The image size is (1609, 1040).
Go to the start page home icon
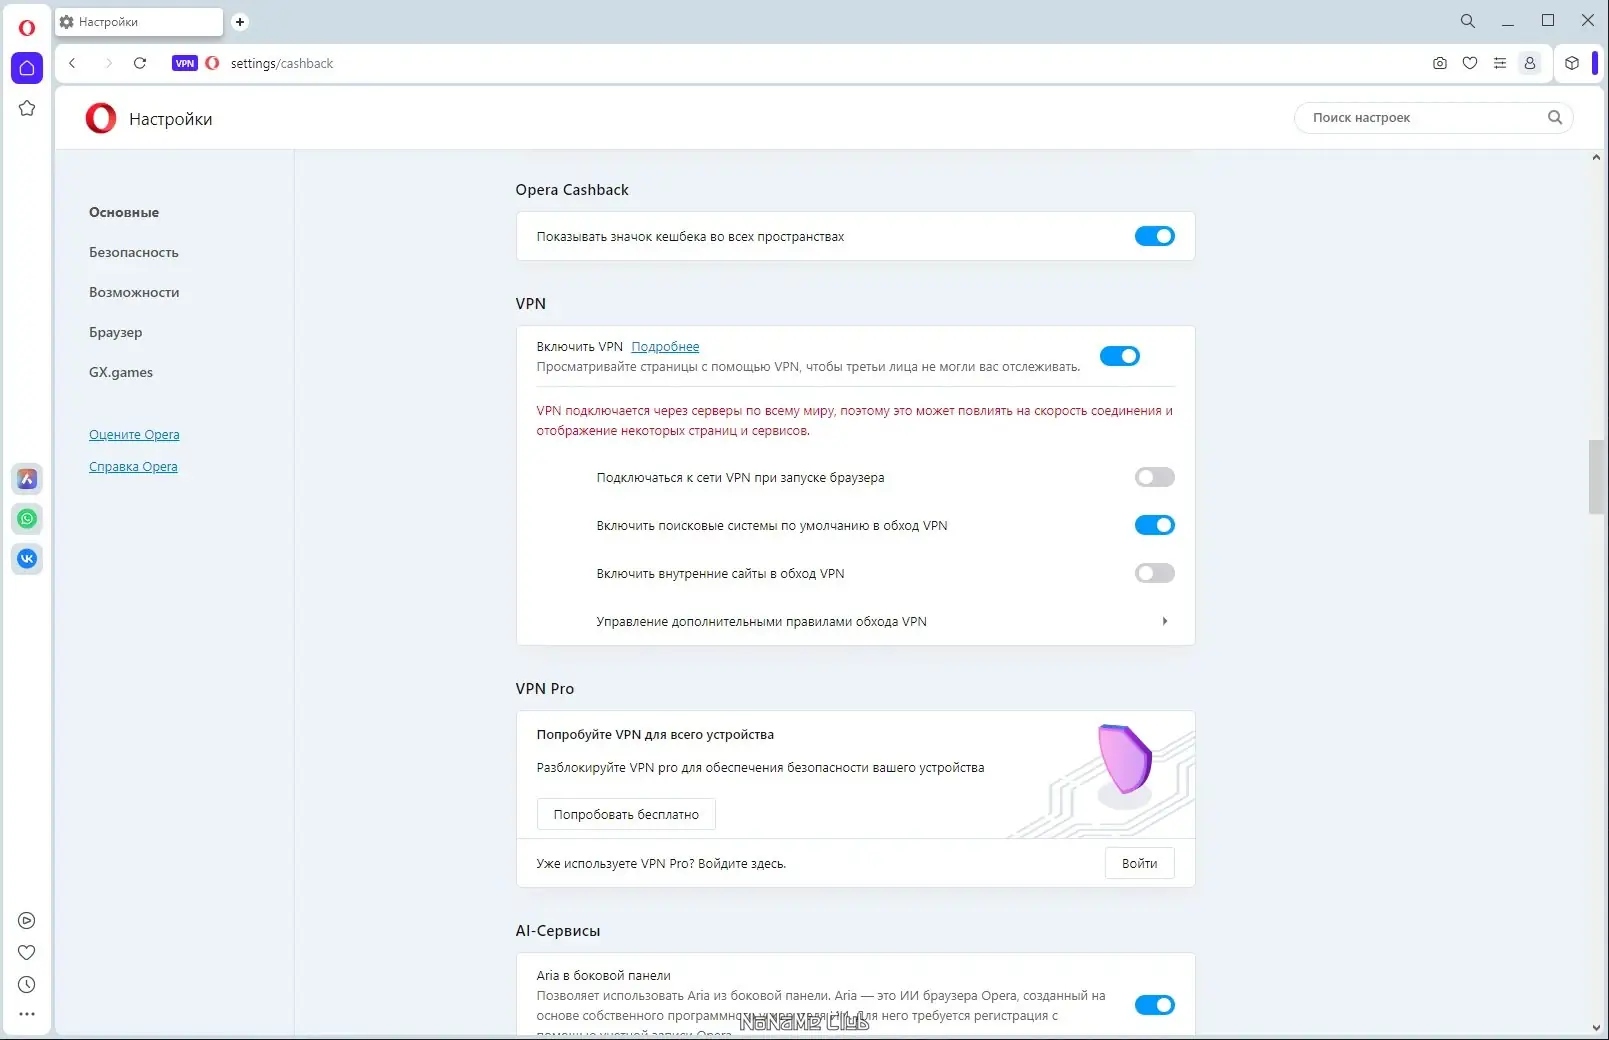[x=27, y=68]
